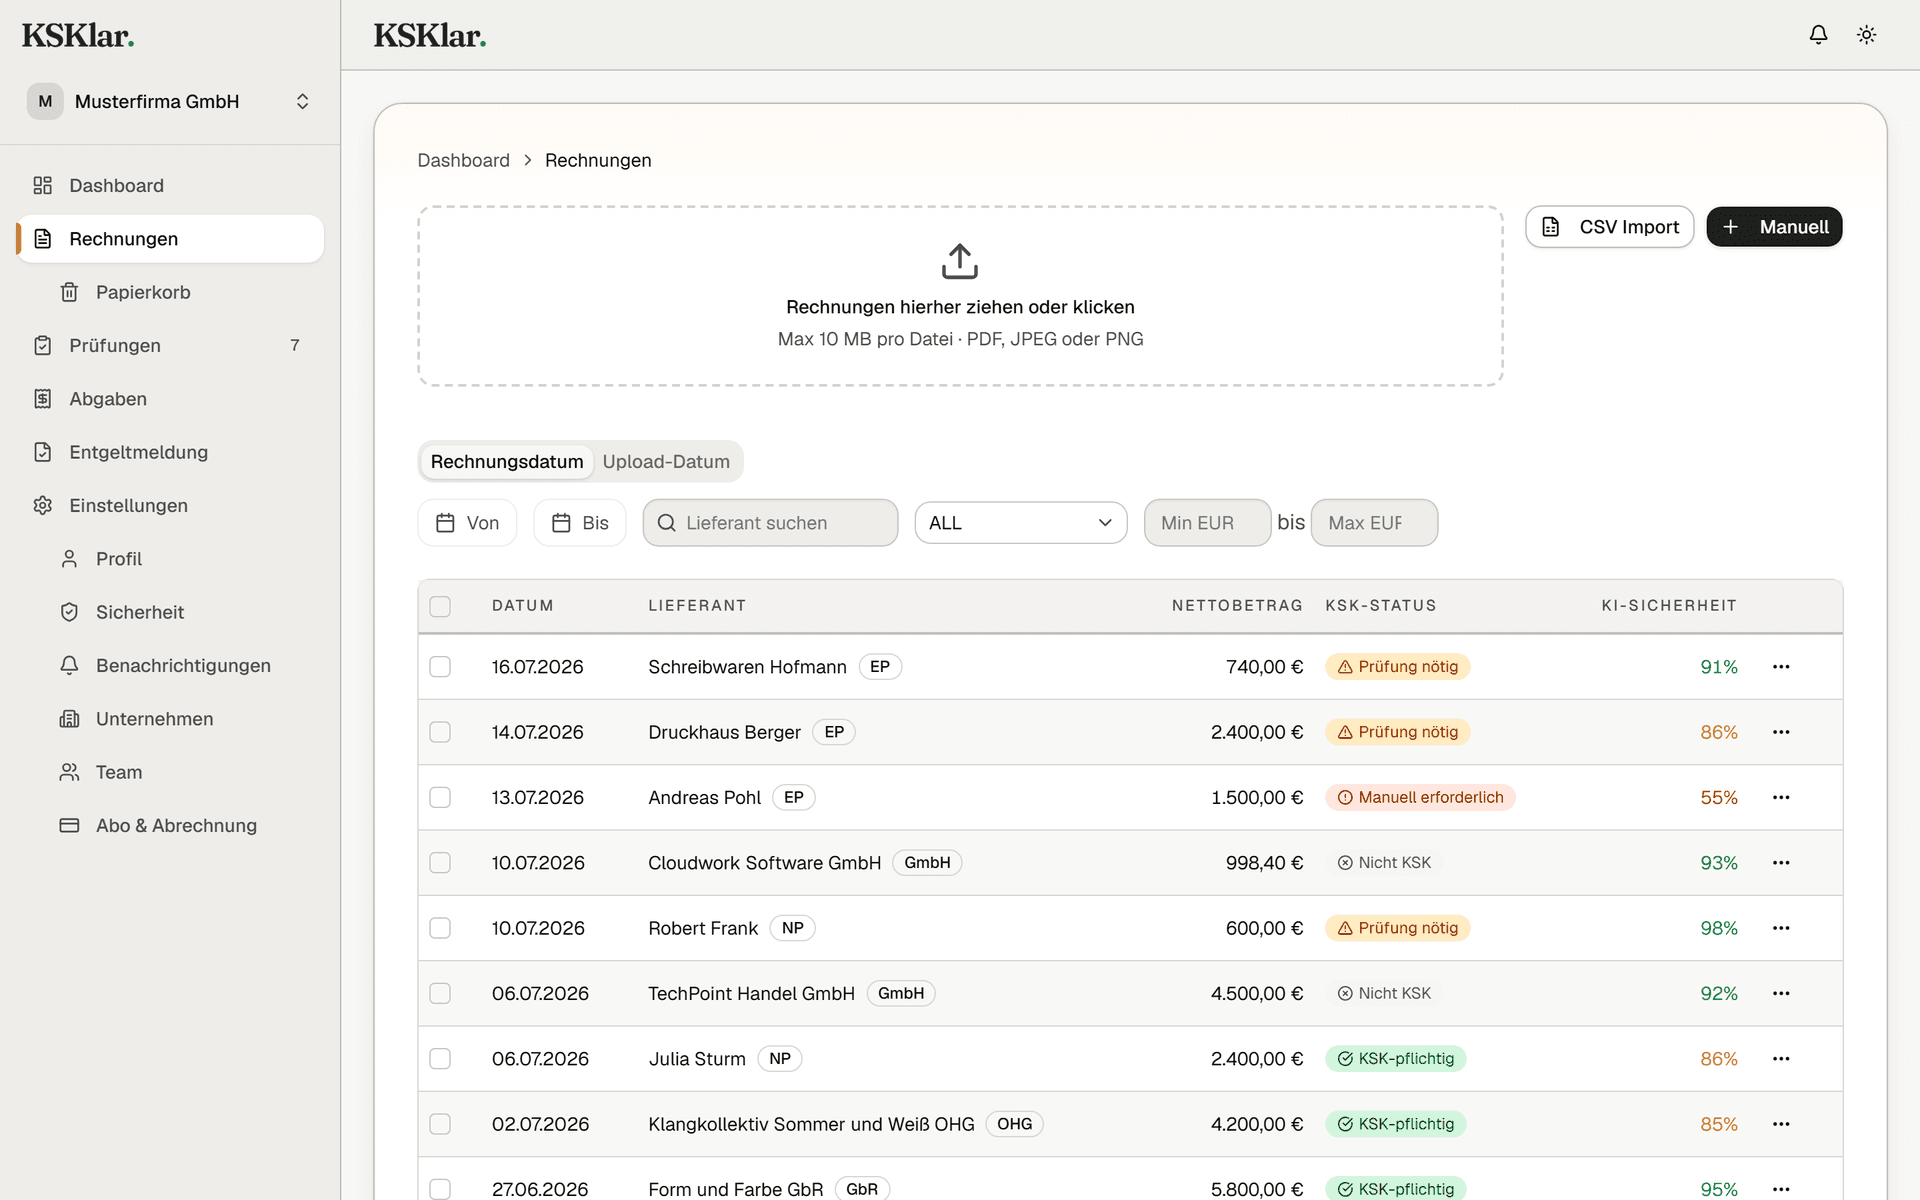Open row actions for Cloudwork Software GmbH
The image size is (1920, 1200).
pos(1781,863)
